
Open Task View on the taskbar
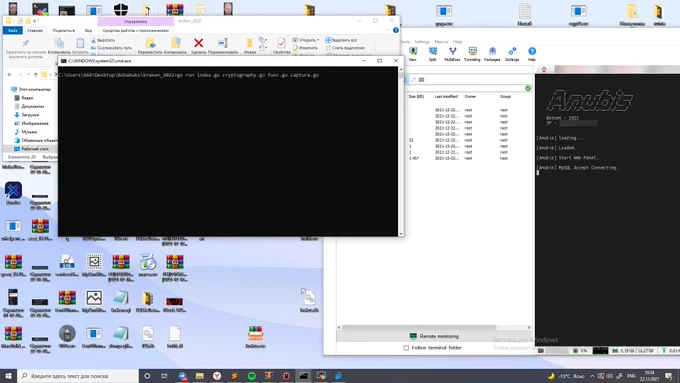(x=164, y=376)
